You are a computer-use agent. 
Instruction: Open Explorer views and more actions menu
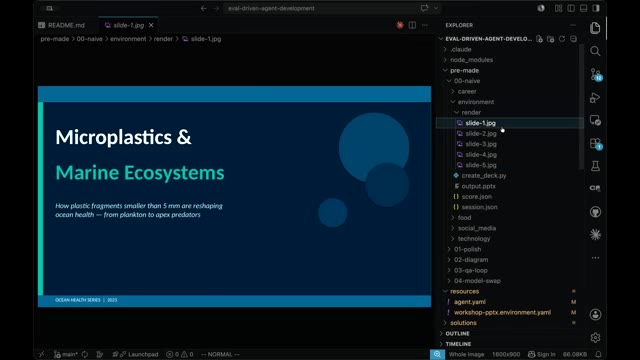(x=573, y=25)
